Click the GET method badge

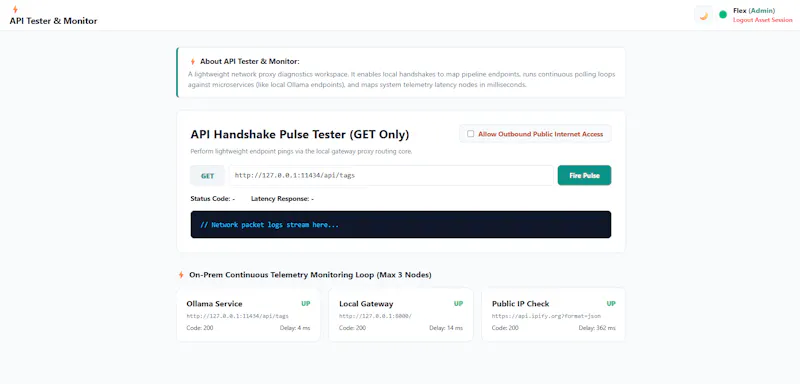point(207,175)
